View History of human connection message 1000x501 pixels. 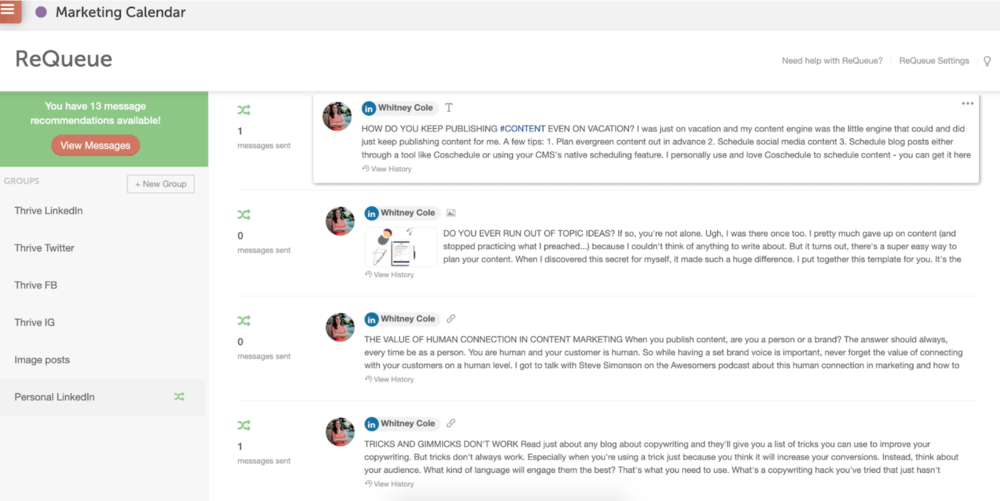389,379
